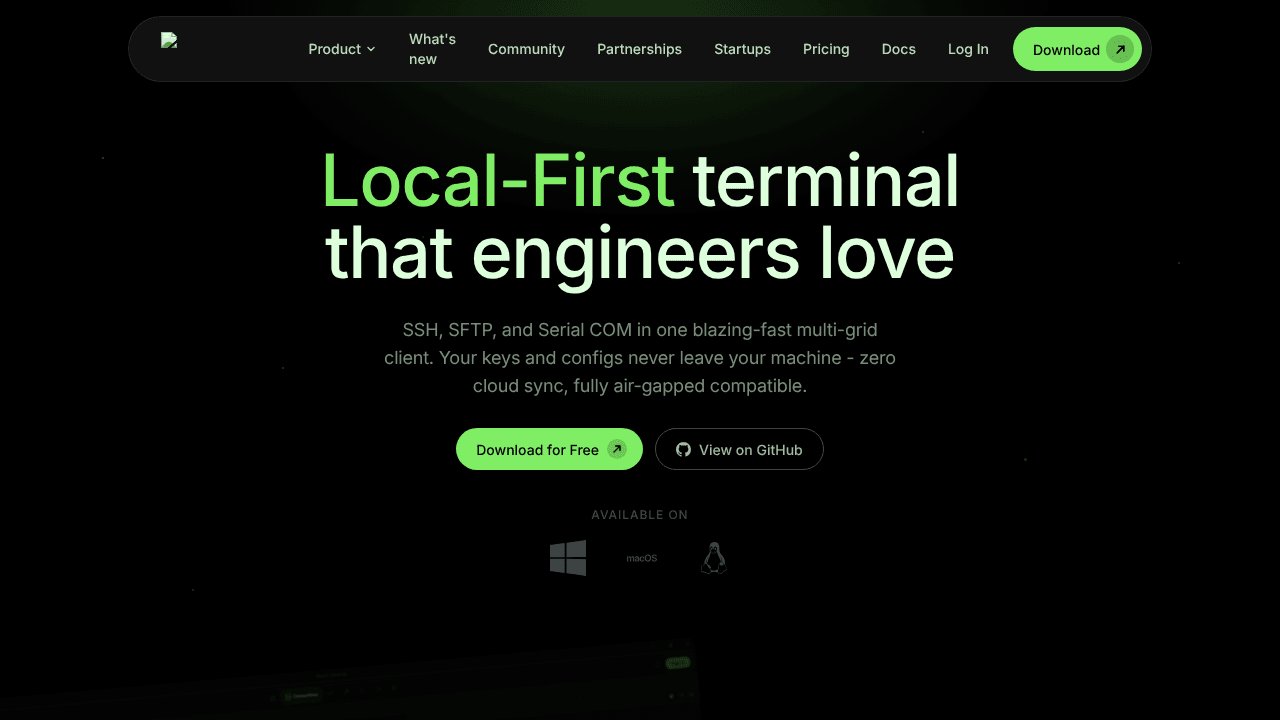Expand the Product menu chevron

pyautogui.click(x=371, y=49)
